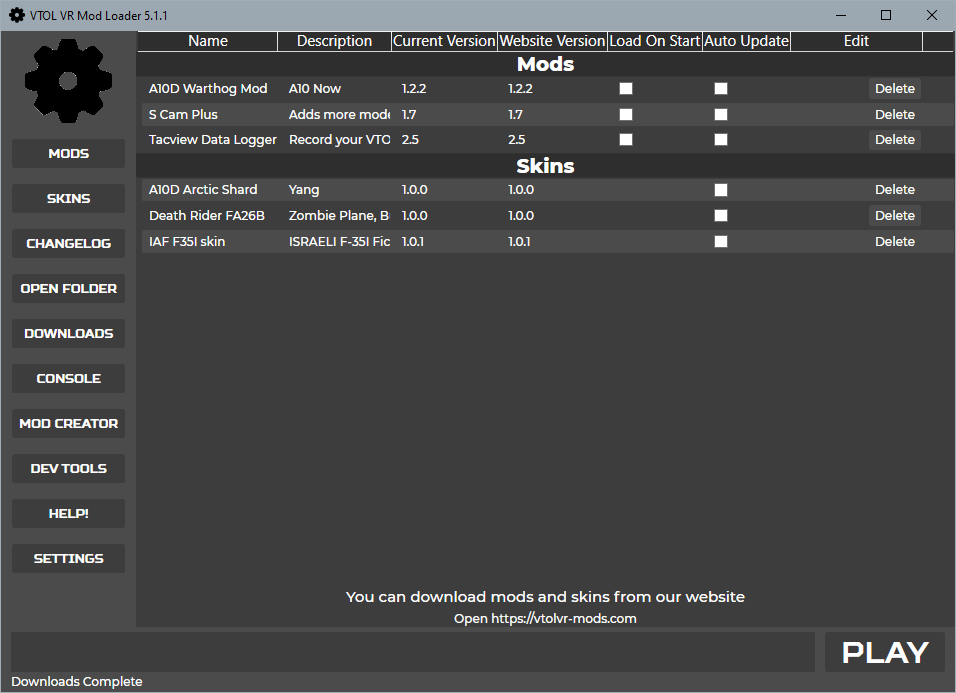Click the Load On Start column header
This screenshot has height=693, width=956.
655,41
